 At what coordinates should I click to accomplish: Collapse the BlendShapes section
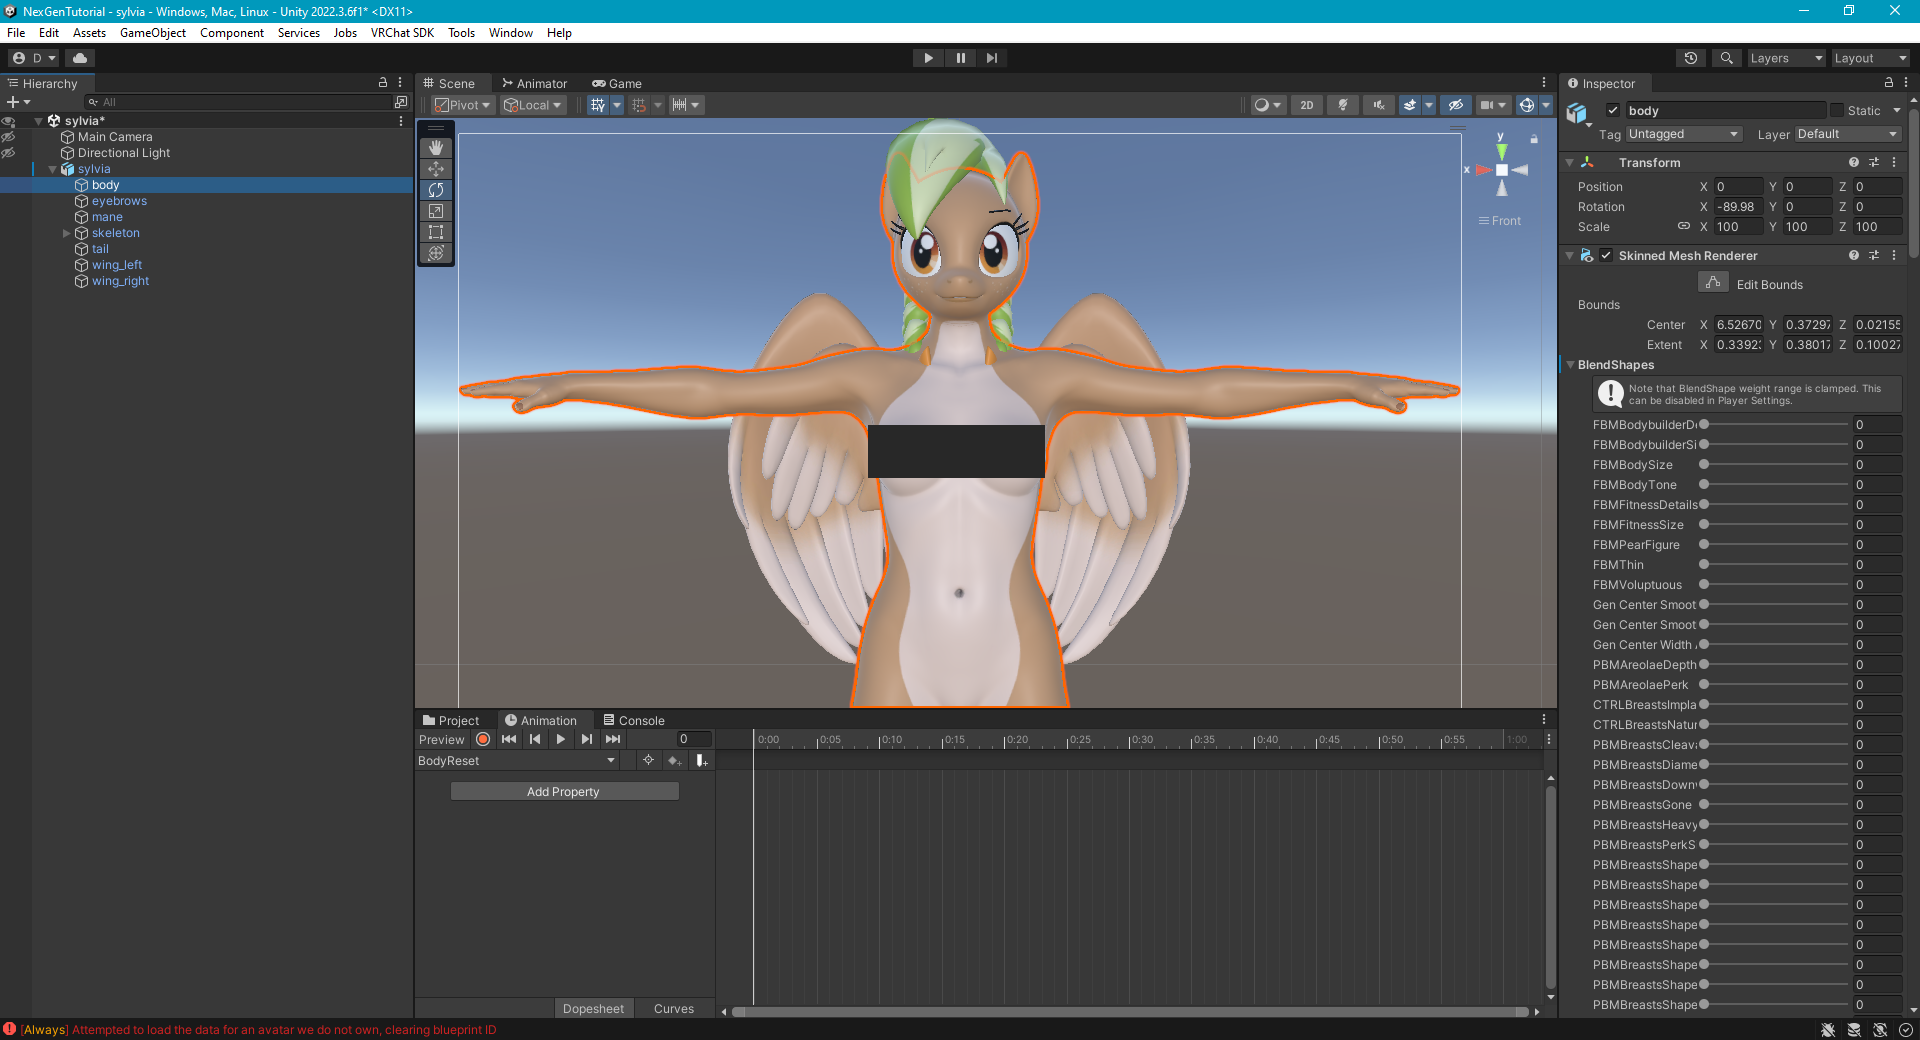click(x=1570, y=365)
